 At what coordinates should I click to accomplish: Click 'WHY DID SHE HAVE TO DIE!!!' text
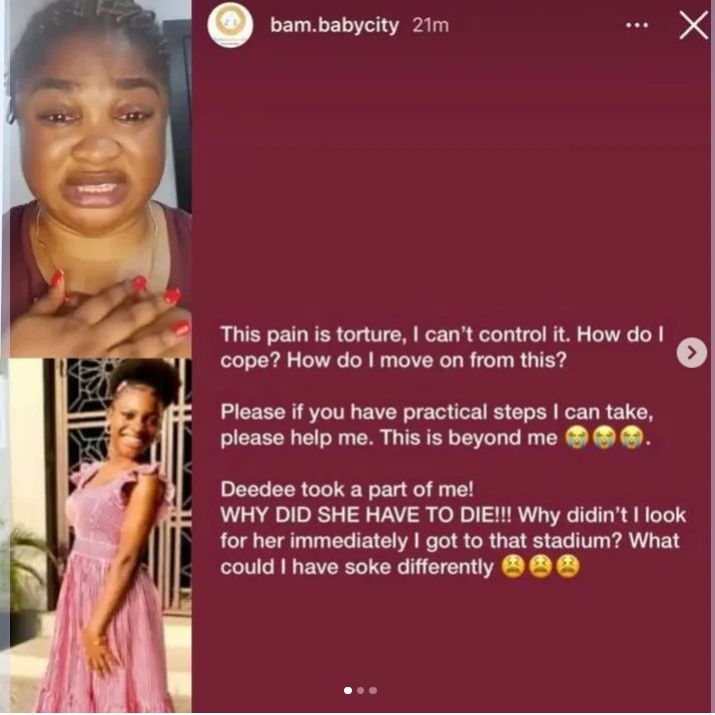(x=366, y=515)
